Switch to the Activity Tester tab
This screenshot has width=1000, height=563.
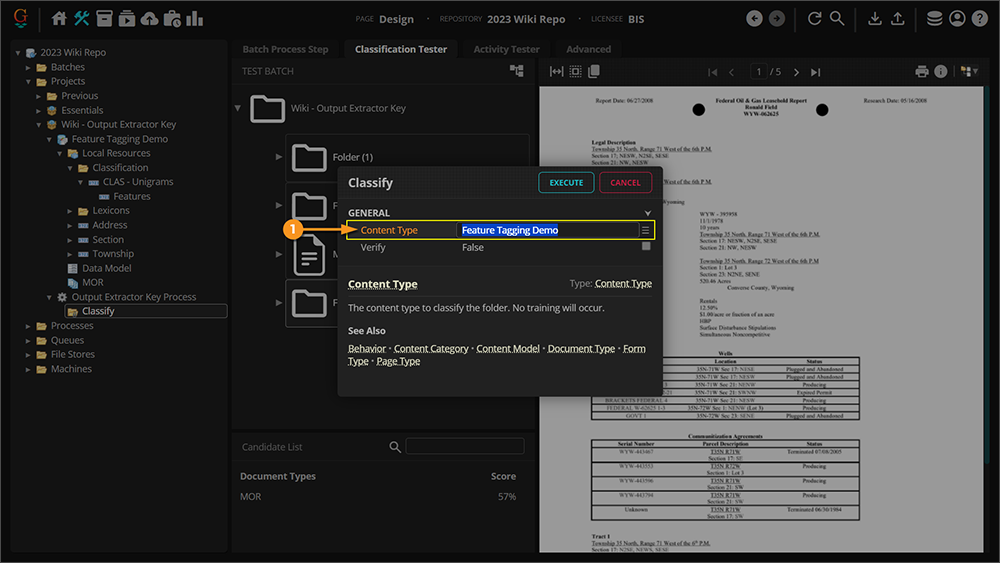(x=506, y=49)
